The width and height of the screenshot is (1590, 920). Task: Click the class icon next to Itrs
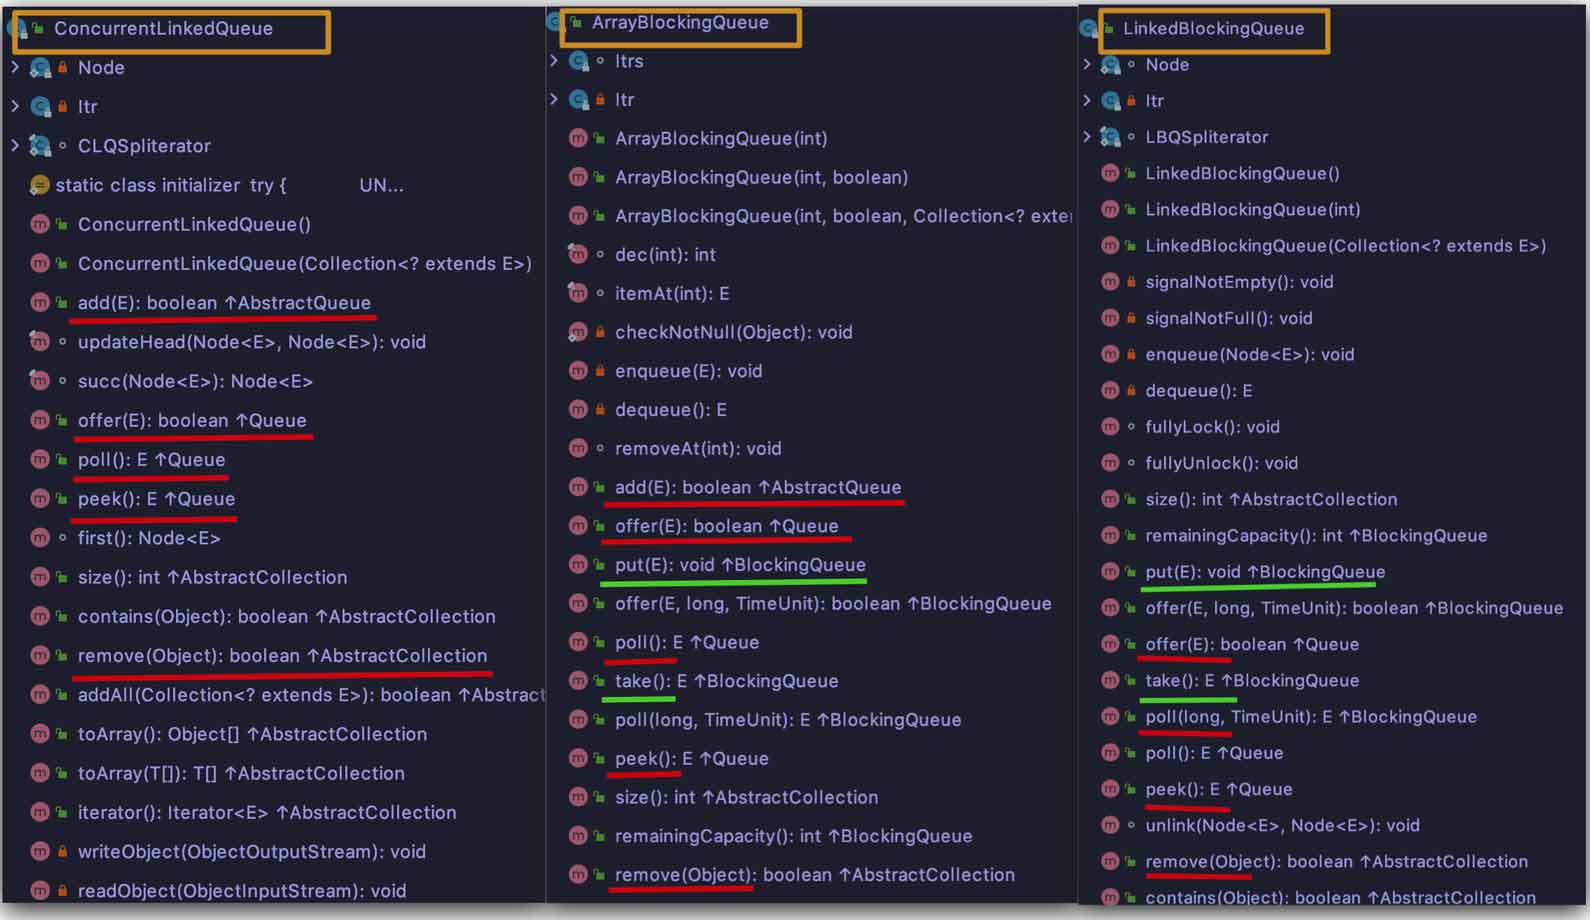coord(578,61)
